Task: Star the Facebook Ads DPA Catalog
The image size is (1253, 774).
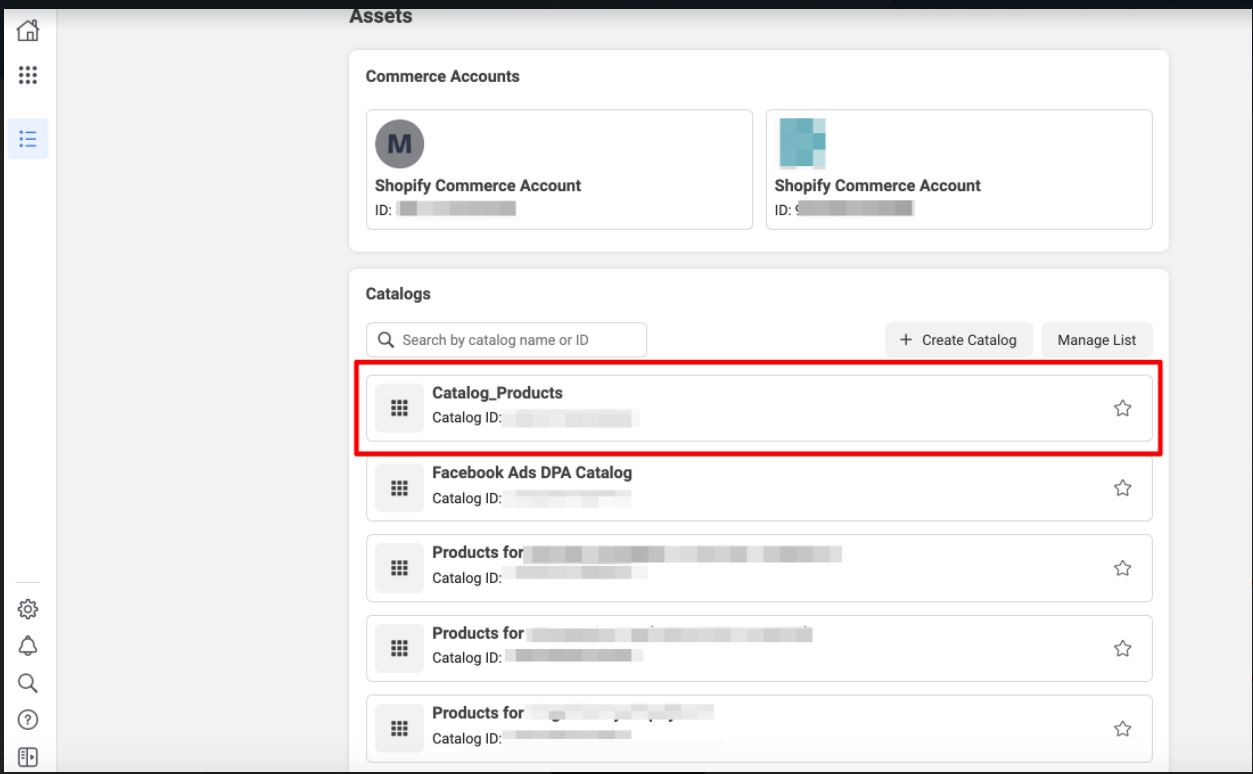Action: (x=1122, y=488)
